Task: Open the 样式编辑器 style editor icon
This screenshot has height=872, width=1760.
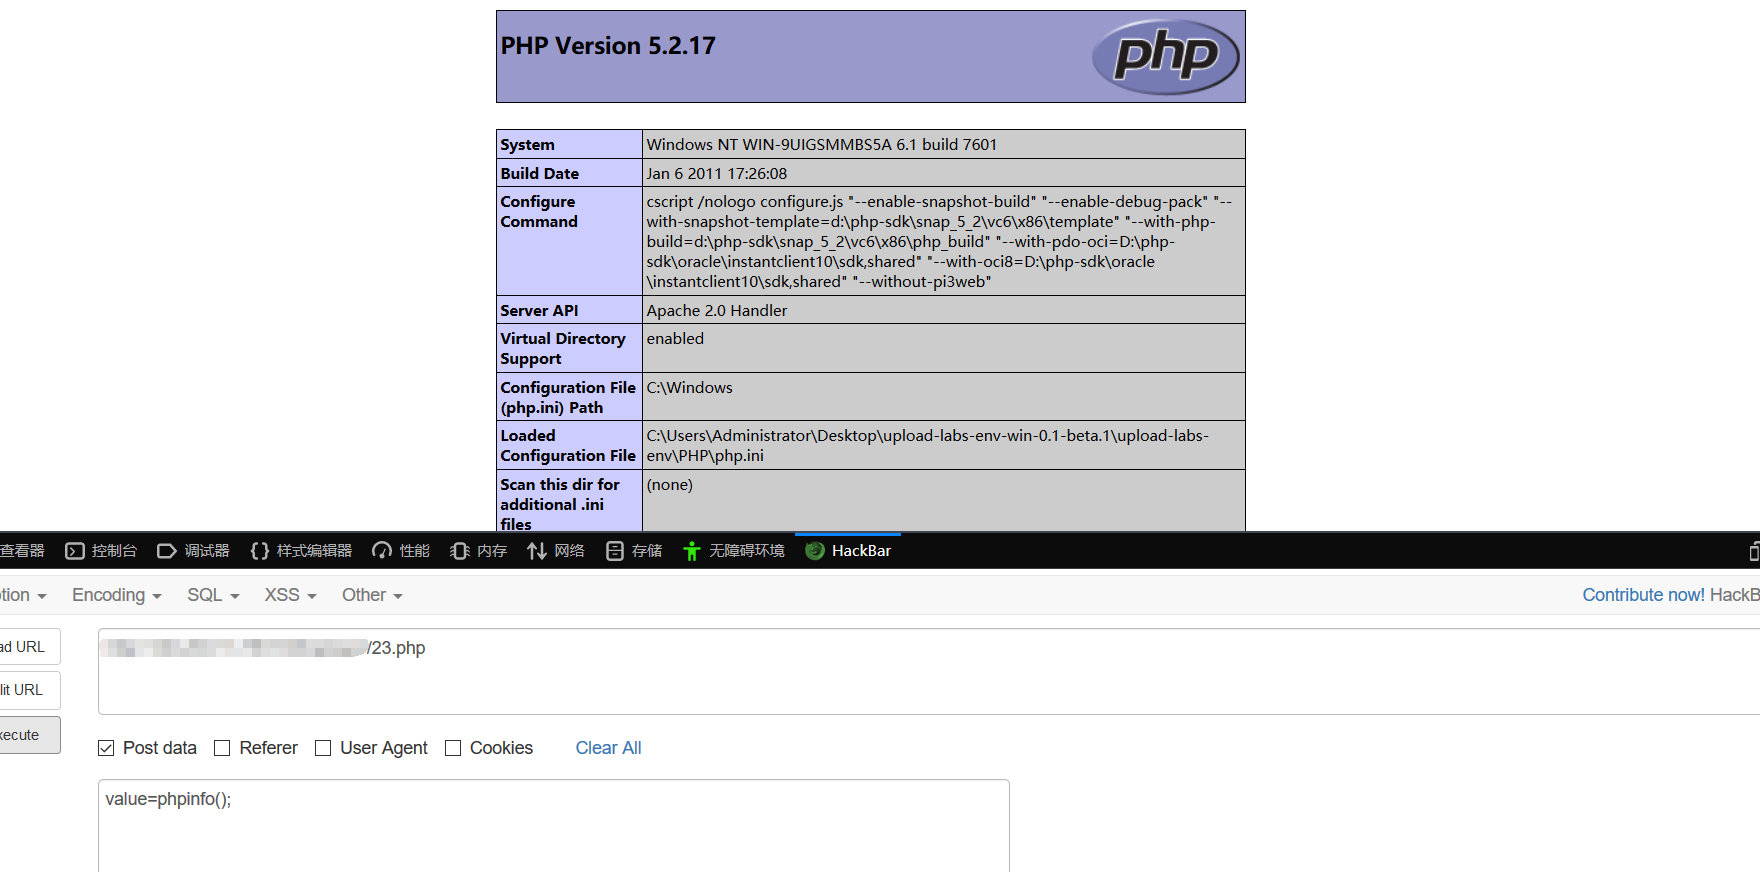Action: pos(260,551)
